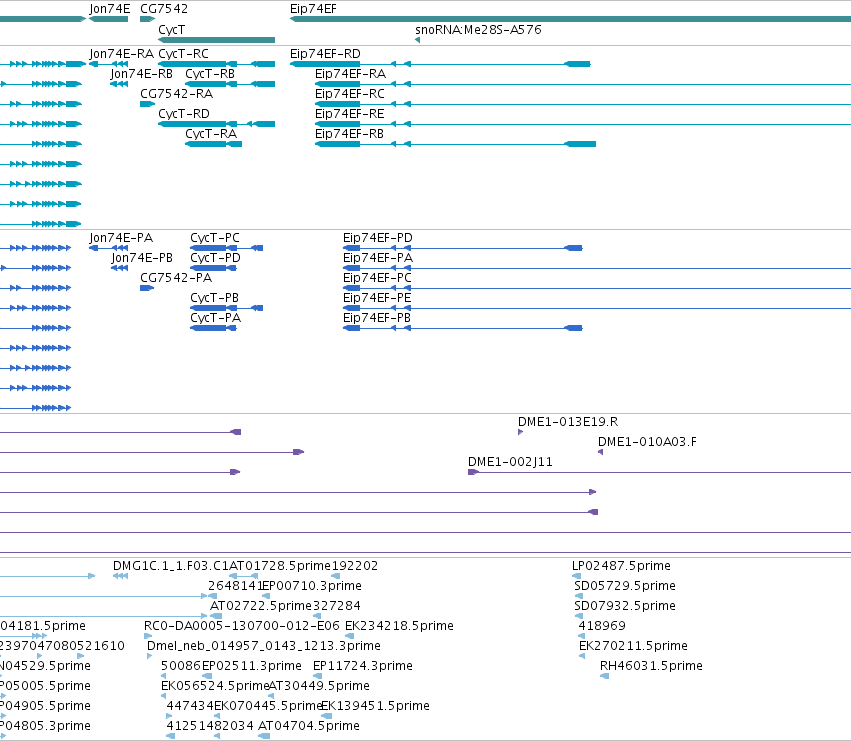Screen dimensions: 851x741
Task: Select protein Eip74EF-PE
Action: (377, 298)
